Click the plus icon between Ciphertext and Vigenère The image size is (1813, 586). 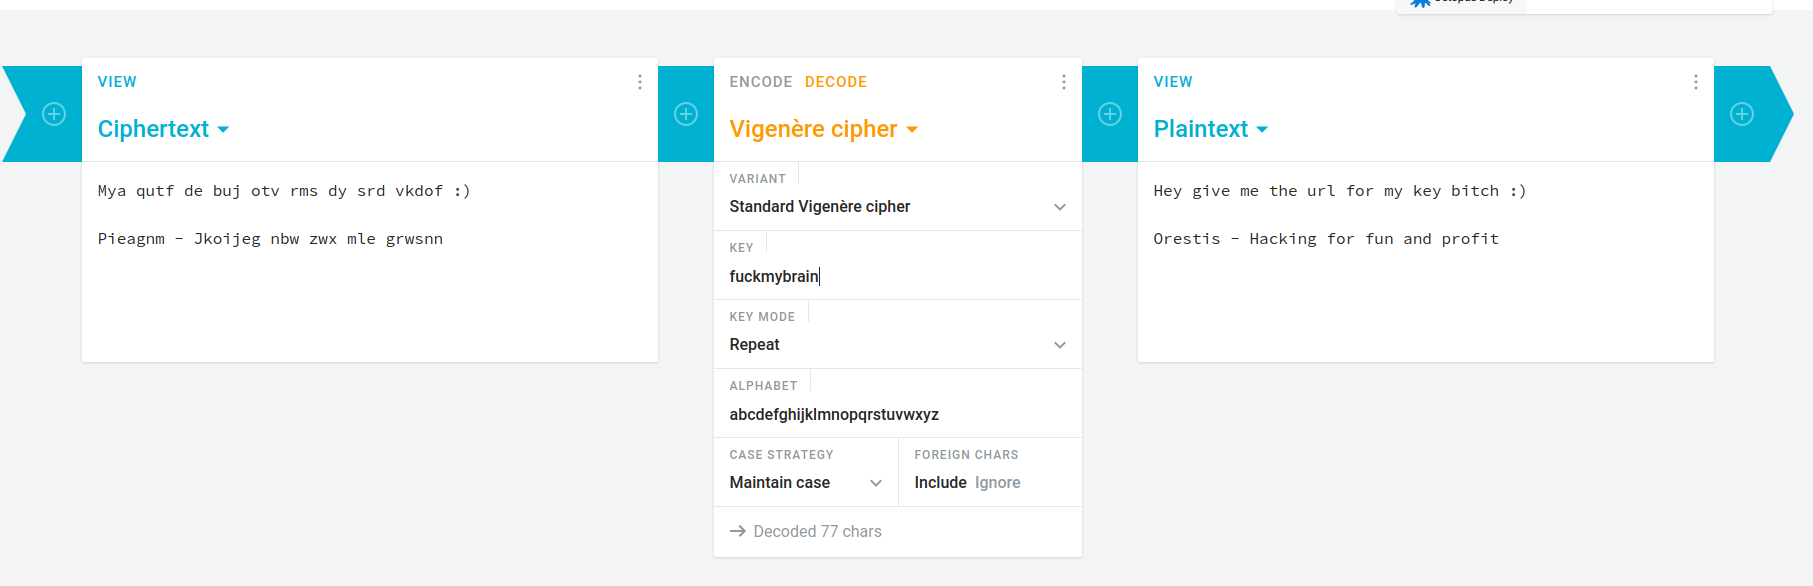click(x=686, y=114)
